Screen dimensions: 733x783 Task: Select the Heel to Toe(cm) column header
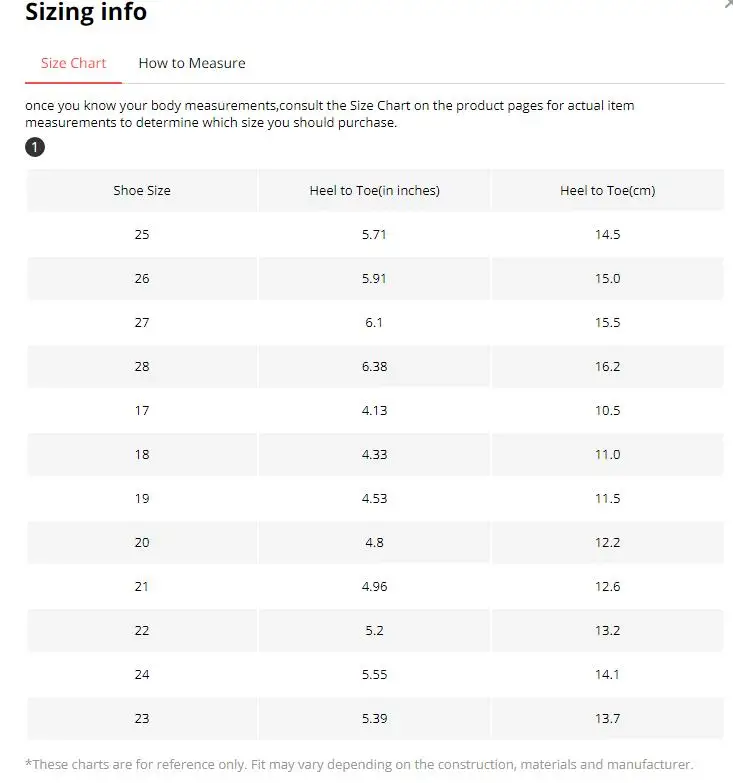coord(607,190)
